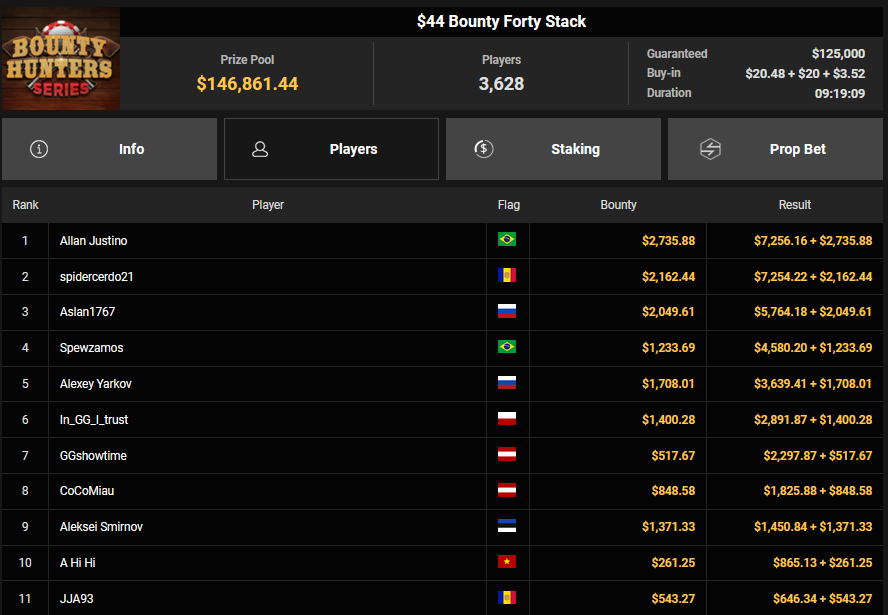
Task: Click Vietnam flag next to A Hi Hi
Action: point(507,563)
